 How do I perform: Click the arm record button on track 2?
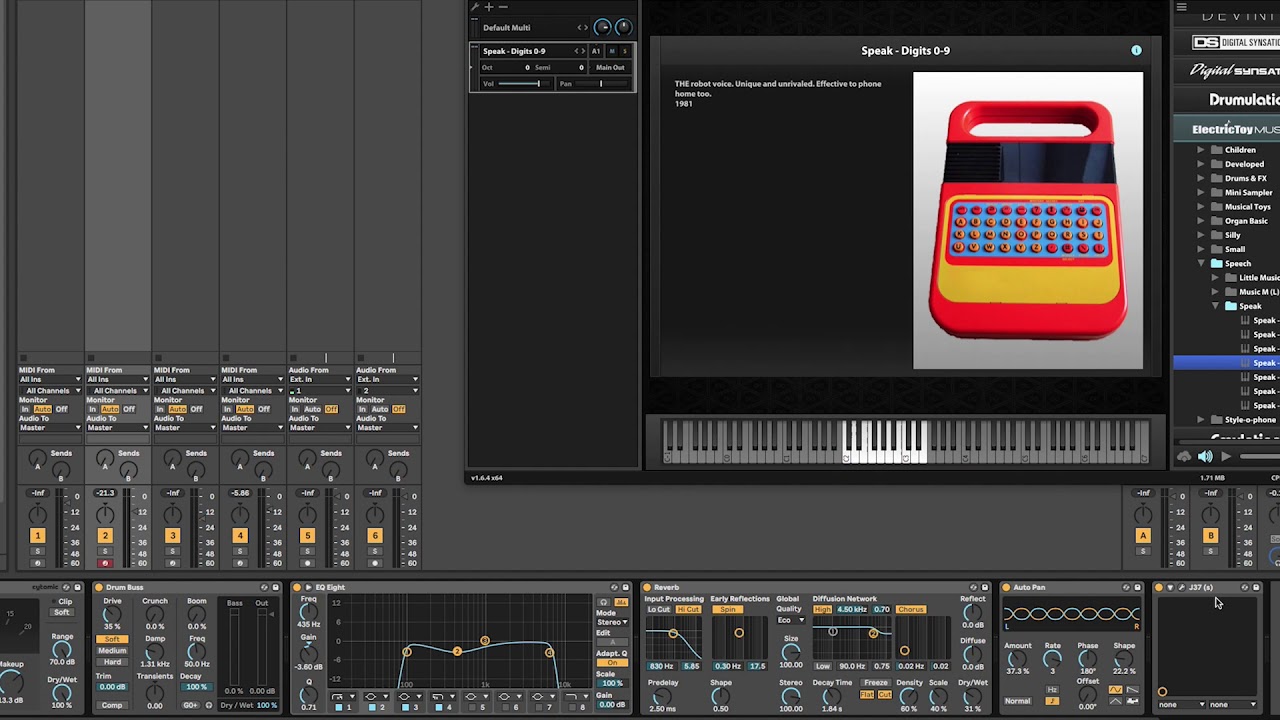click(x=105, y=563)
